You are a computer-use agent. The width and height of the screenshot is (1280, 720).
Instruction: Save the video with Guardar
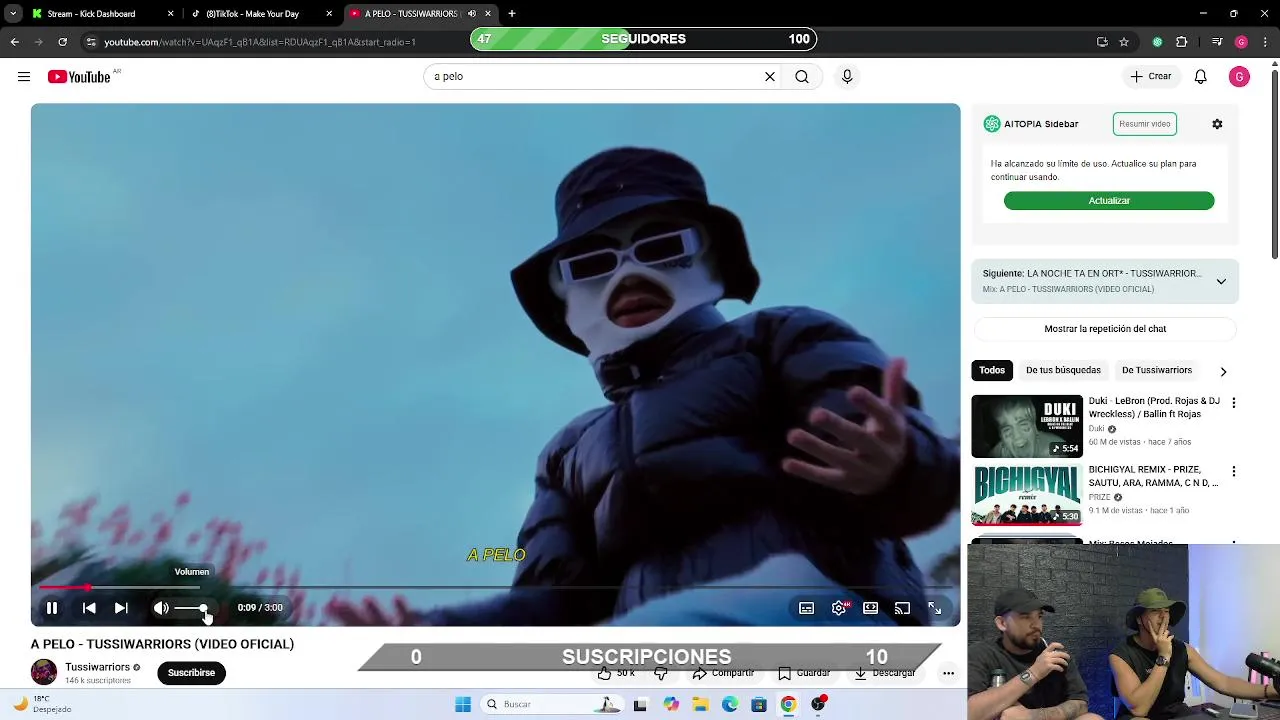click(x=804, y=673)
